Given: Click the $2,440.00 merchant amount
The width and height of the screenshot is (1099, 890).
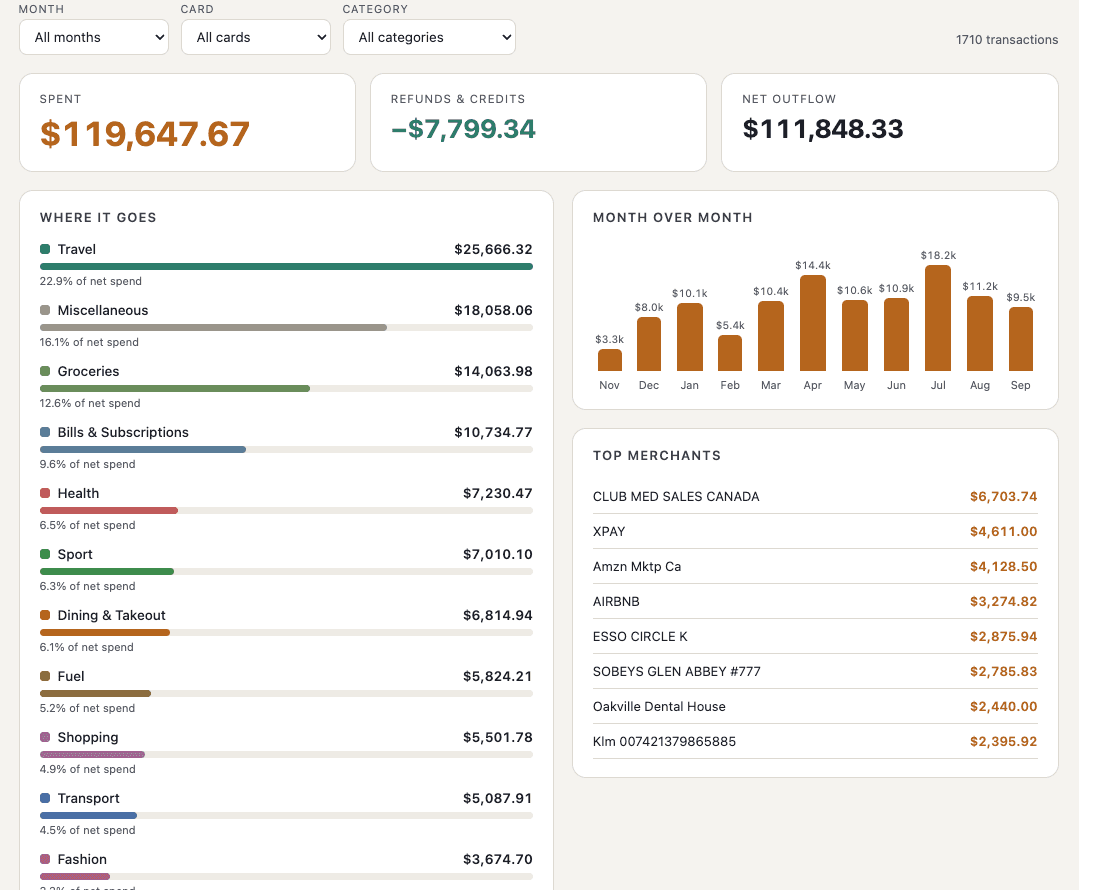Looking at the screenshot, I should click(x=1004, y=707).
